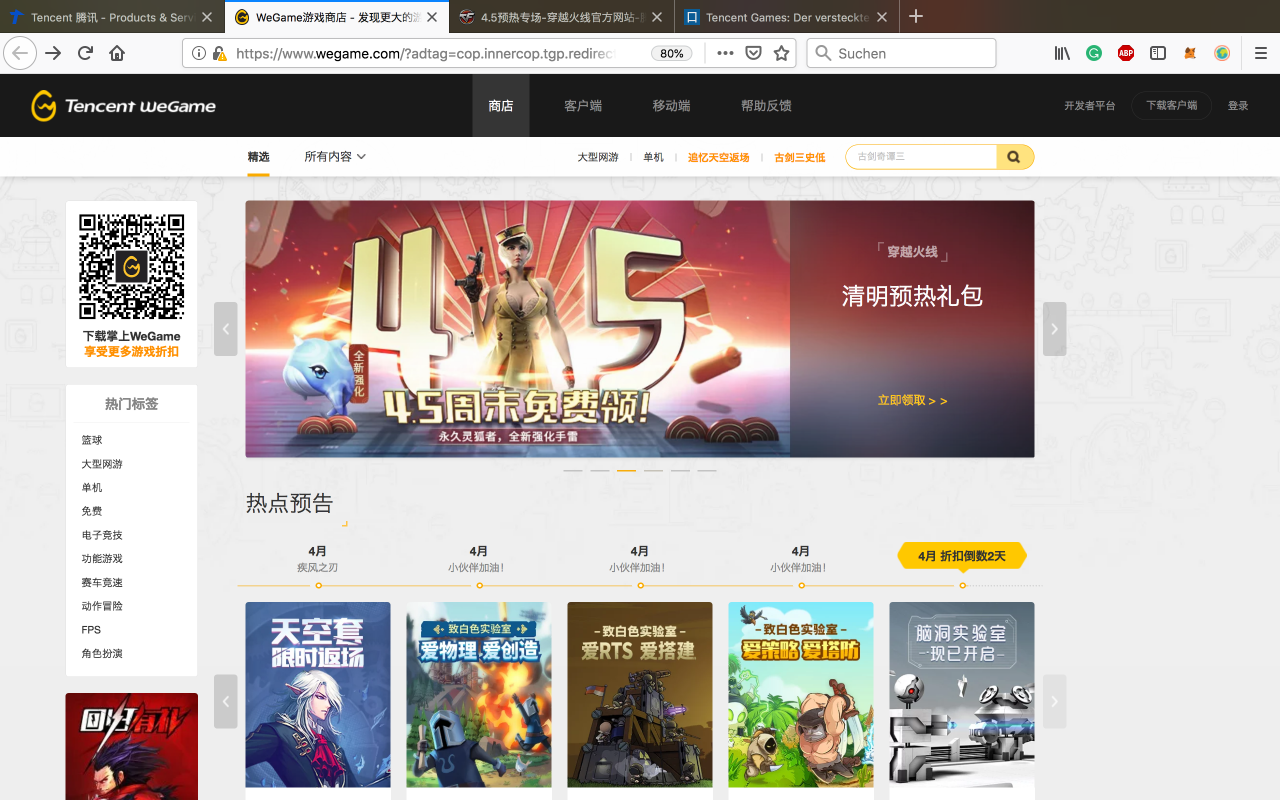Viewport: 1280px width, 800px height.
Task: Open the 古剑三史低 promo link
Action: click(800, 157)
